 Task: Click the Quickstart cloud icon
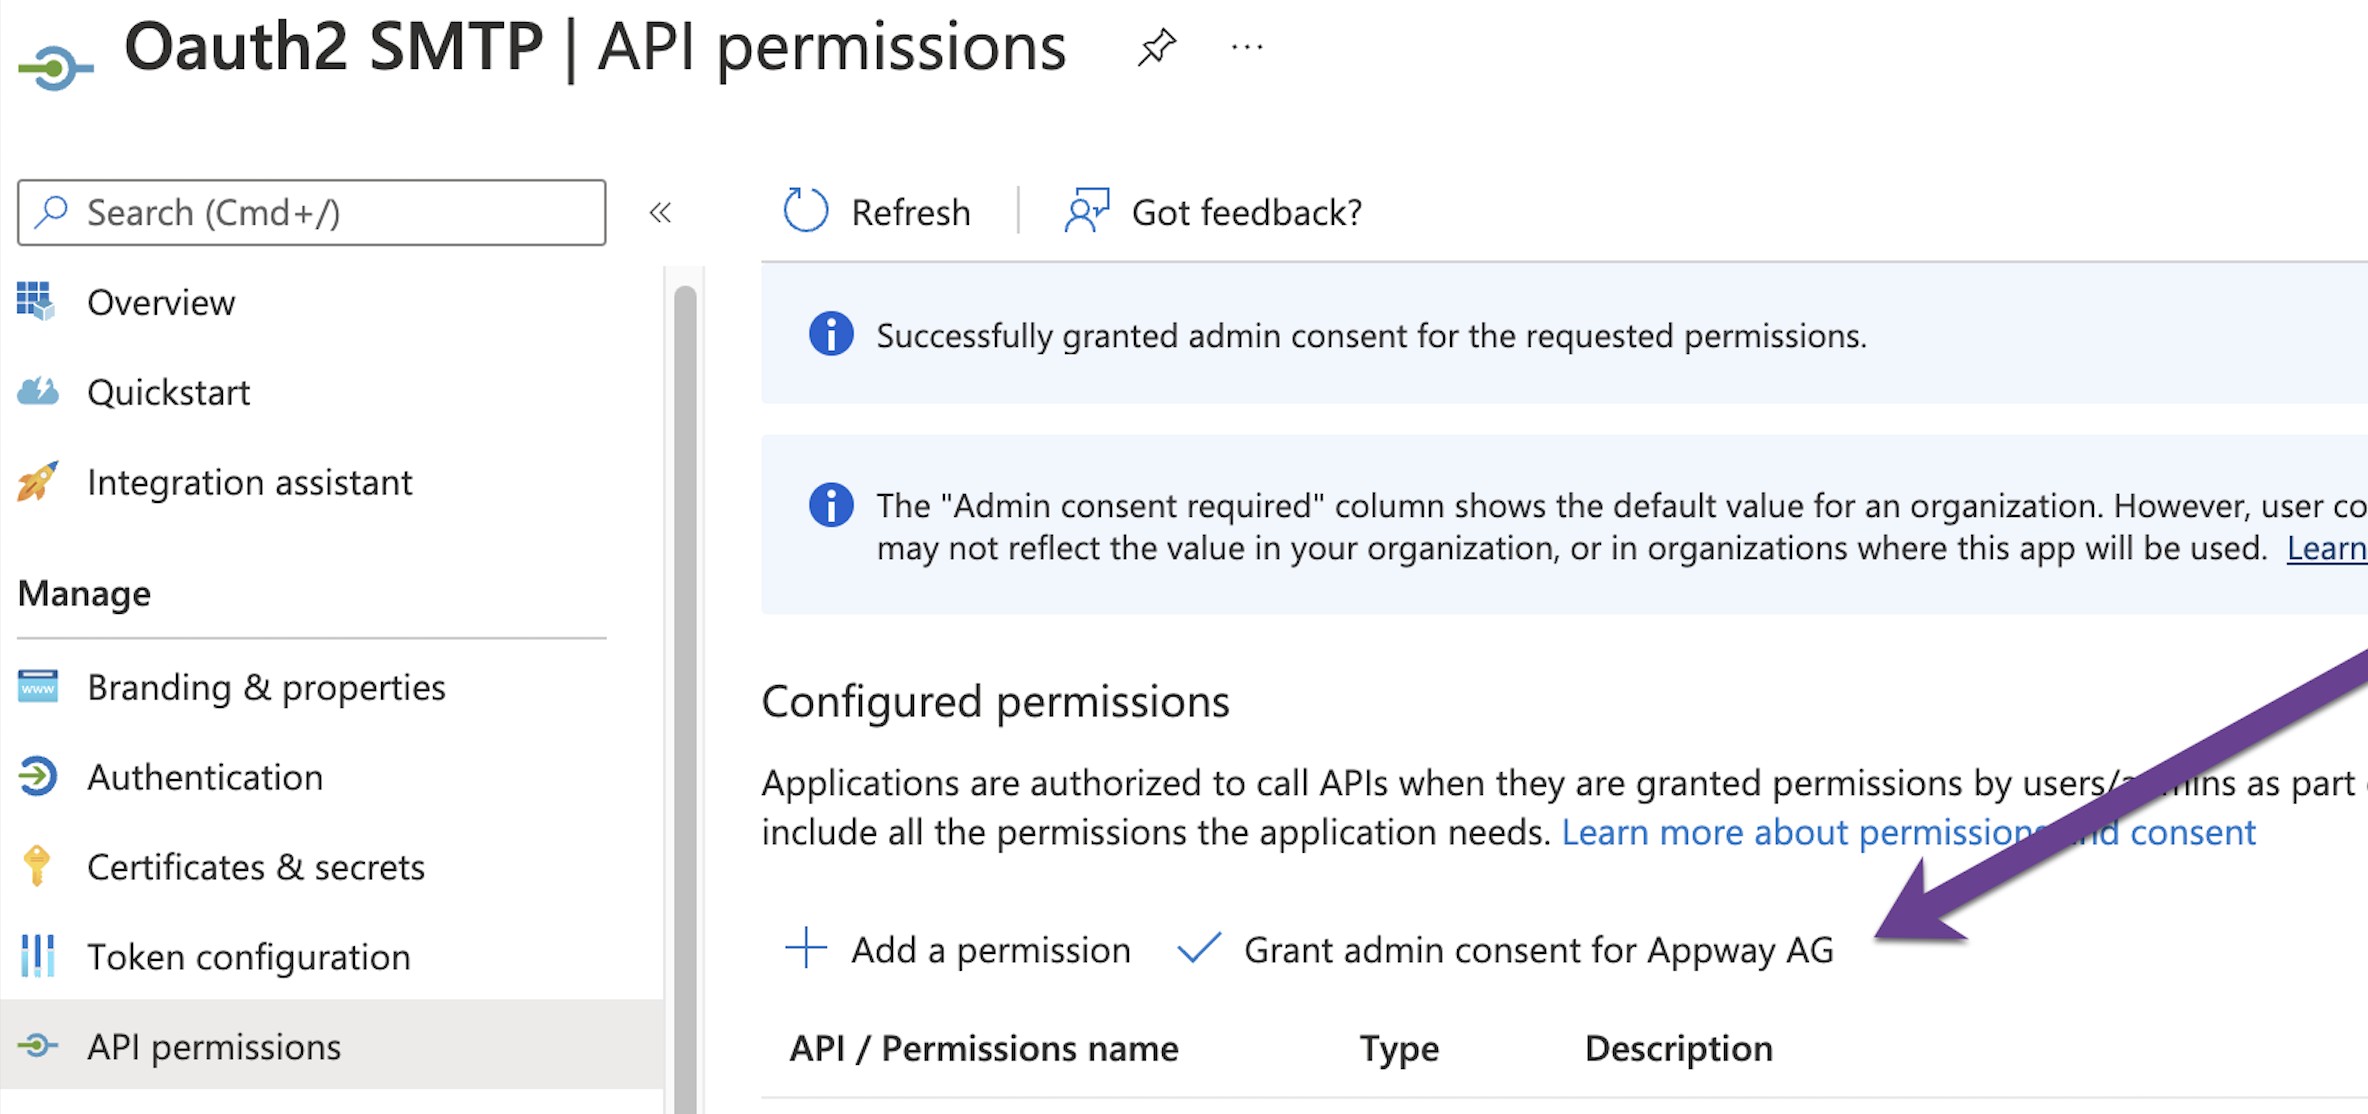pyautogui.click(x=38, y=391)
